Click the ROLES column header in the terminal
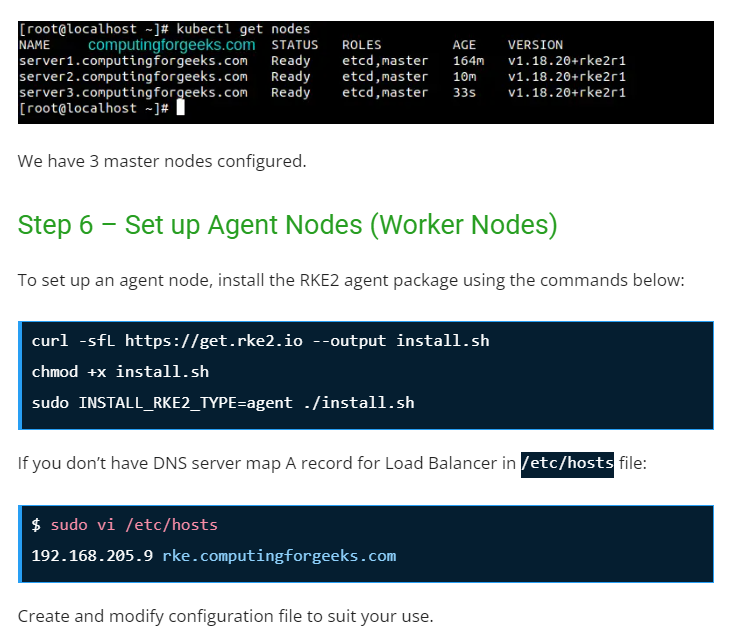This screenshot has height=637, width=736. (x=361, y=45)
